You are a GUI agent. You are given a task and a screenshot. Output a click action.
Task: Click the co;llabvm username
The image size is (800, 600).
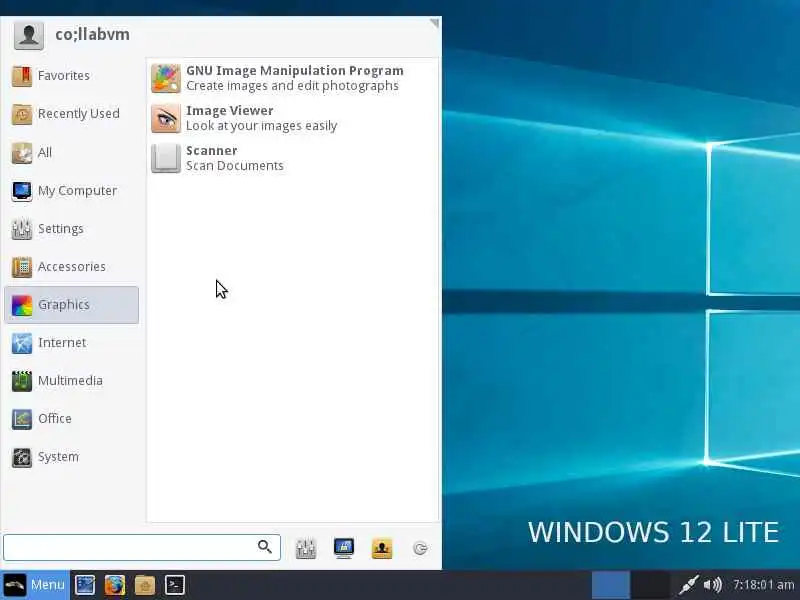coord(92,35)
